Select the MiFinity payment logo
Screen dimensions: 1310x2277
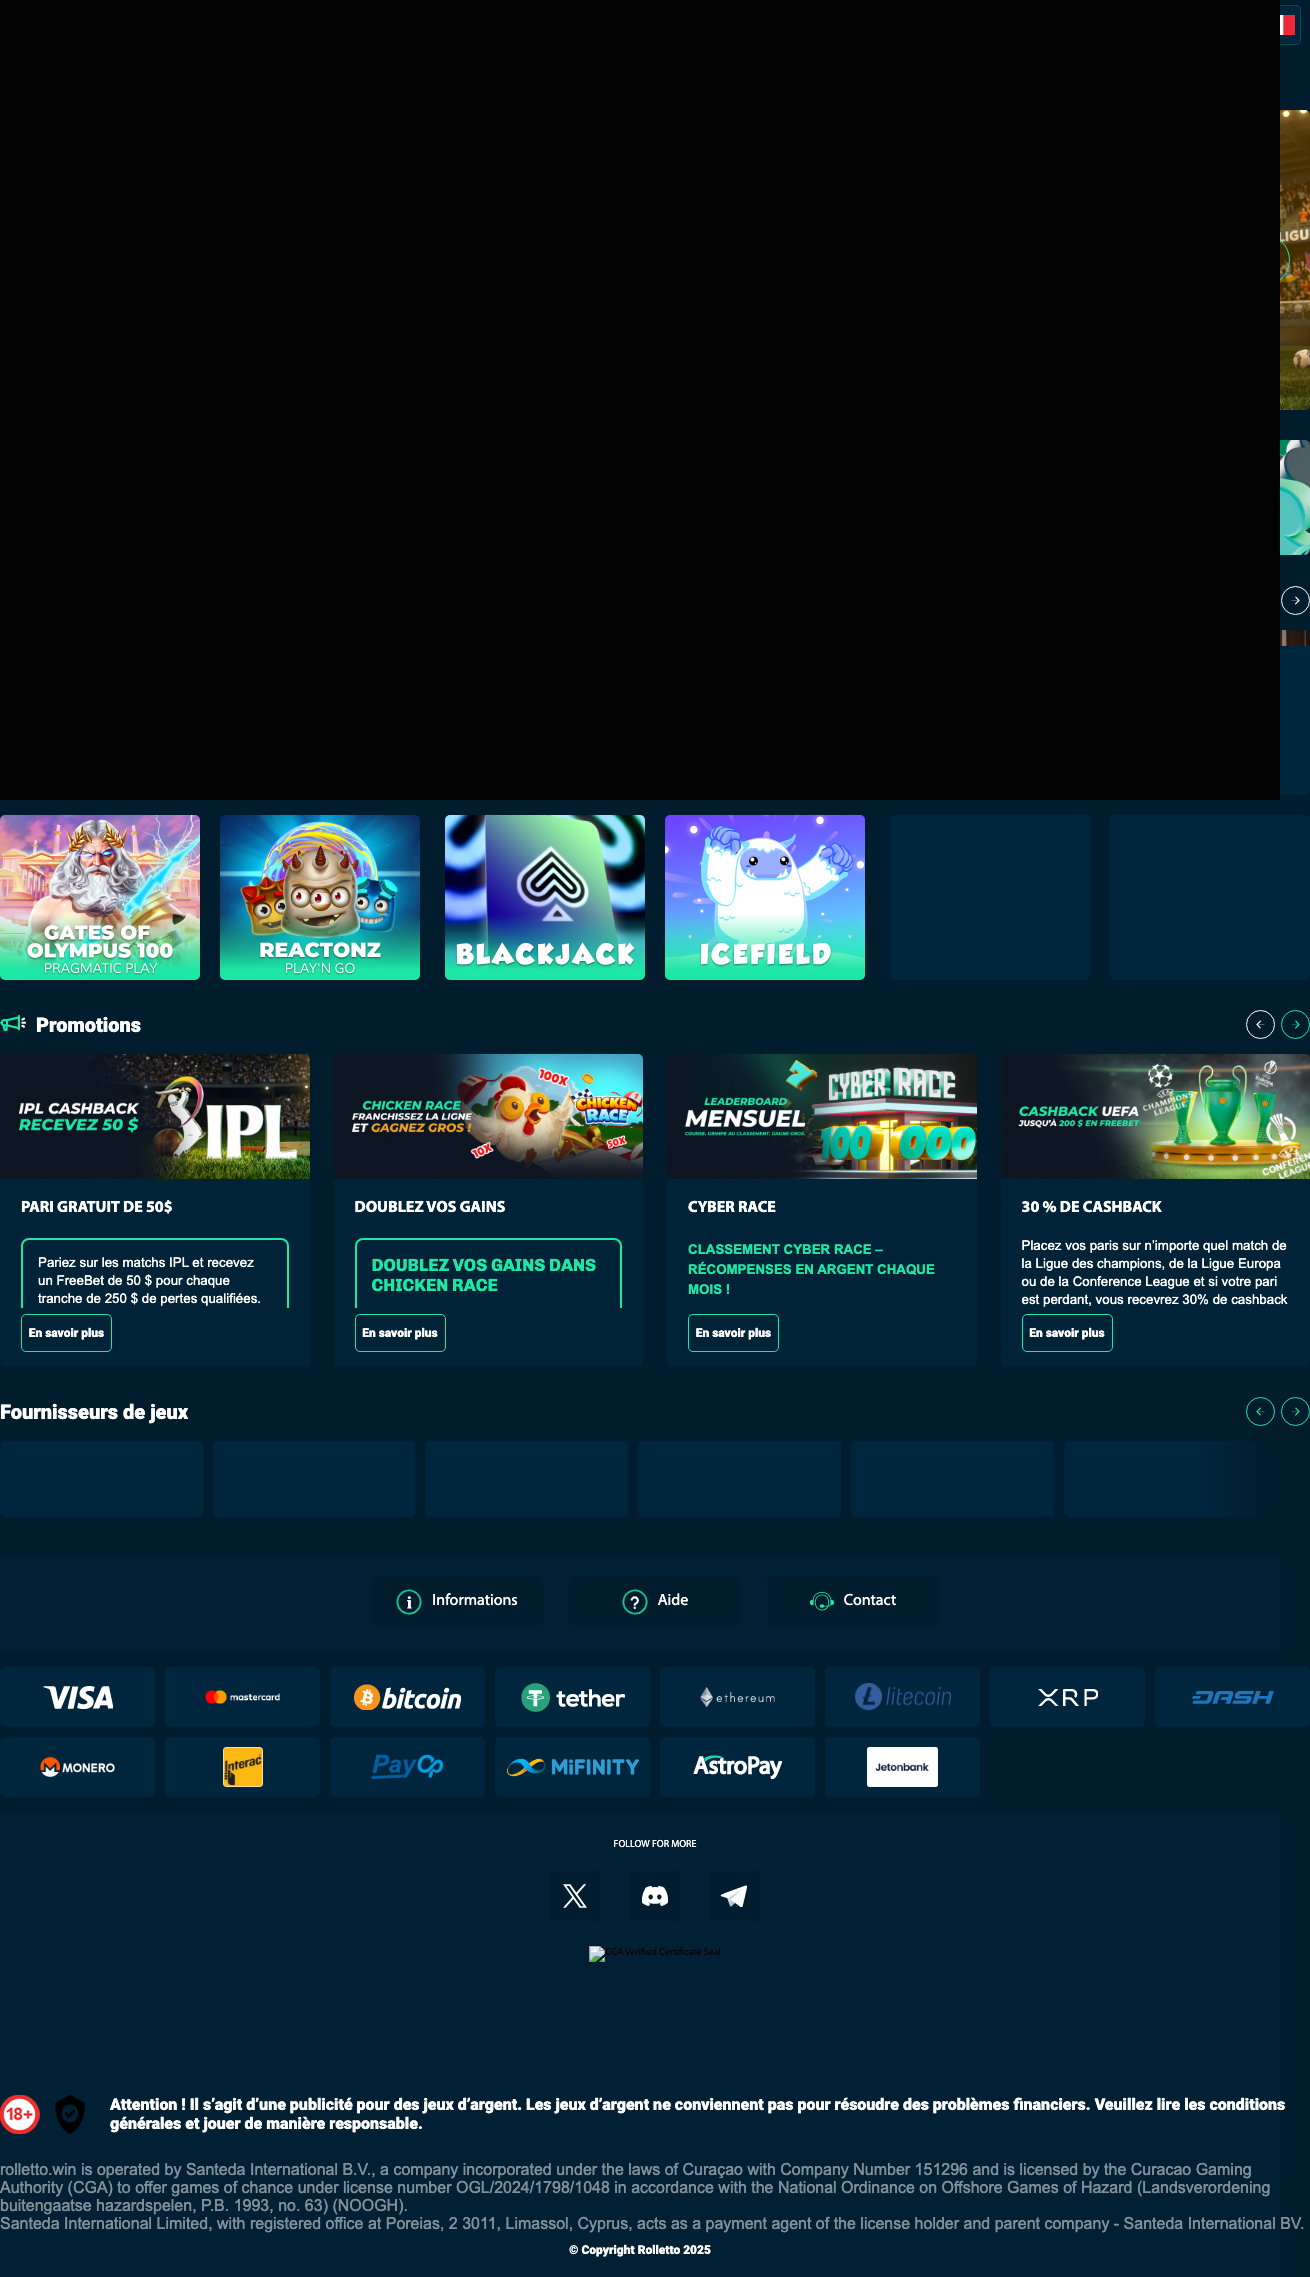pos(572,1767)
